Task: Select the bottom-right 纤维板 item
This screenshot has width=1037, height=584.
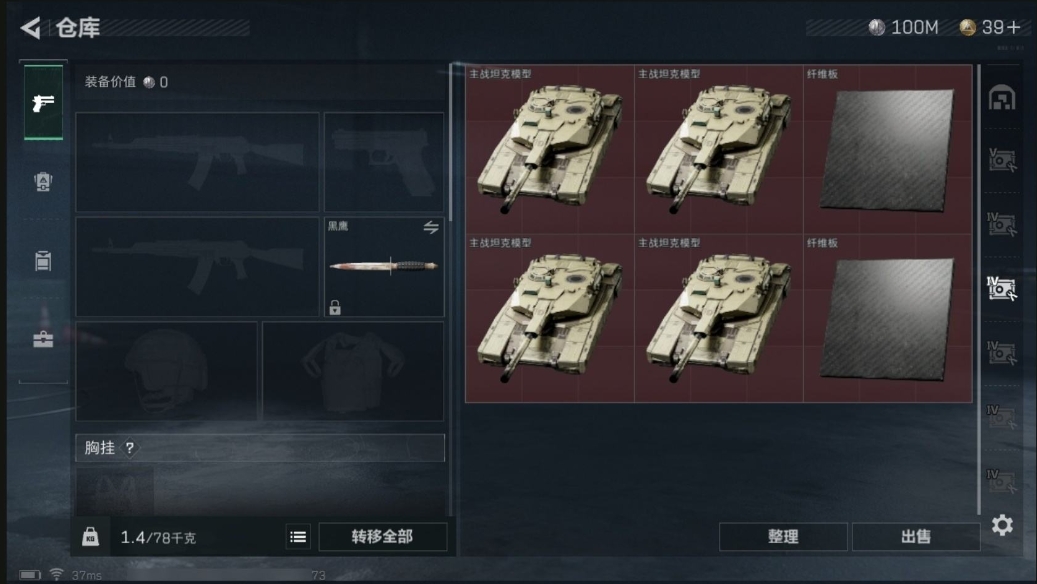Action: click(888, 318)
